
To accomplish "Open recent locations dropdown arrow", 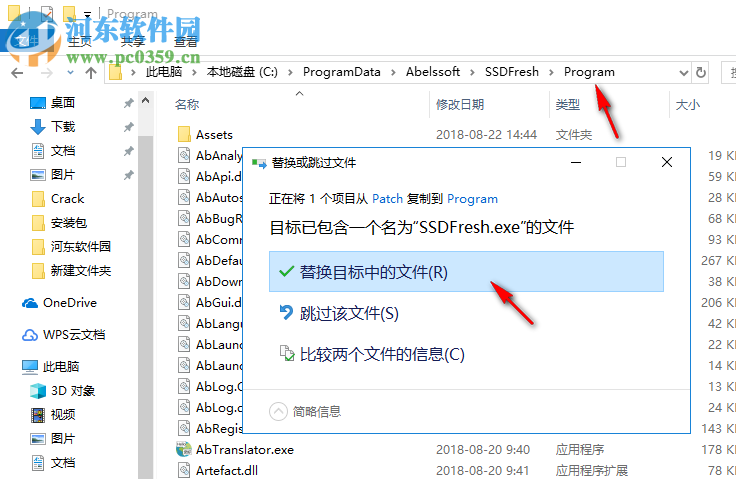I will 70,73.
